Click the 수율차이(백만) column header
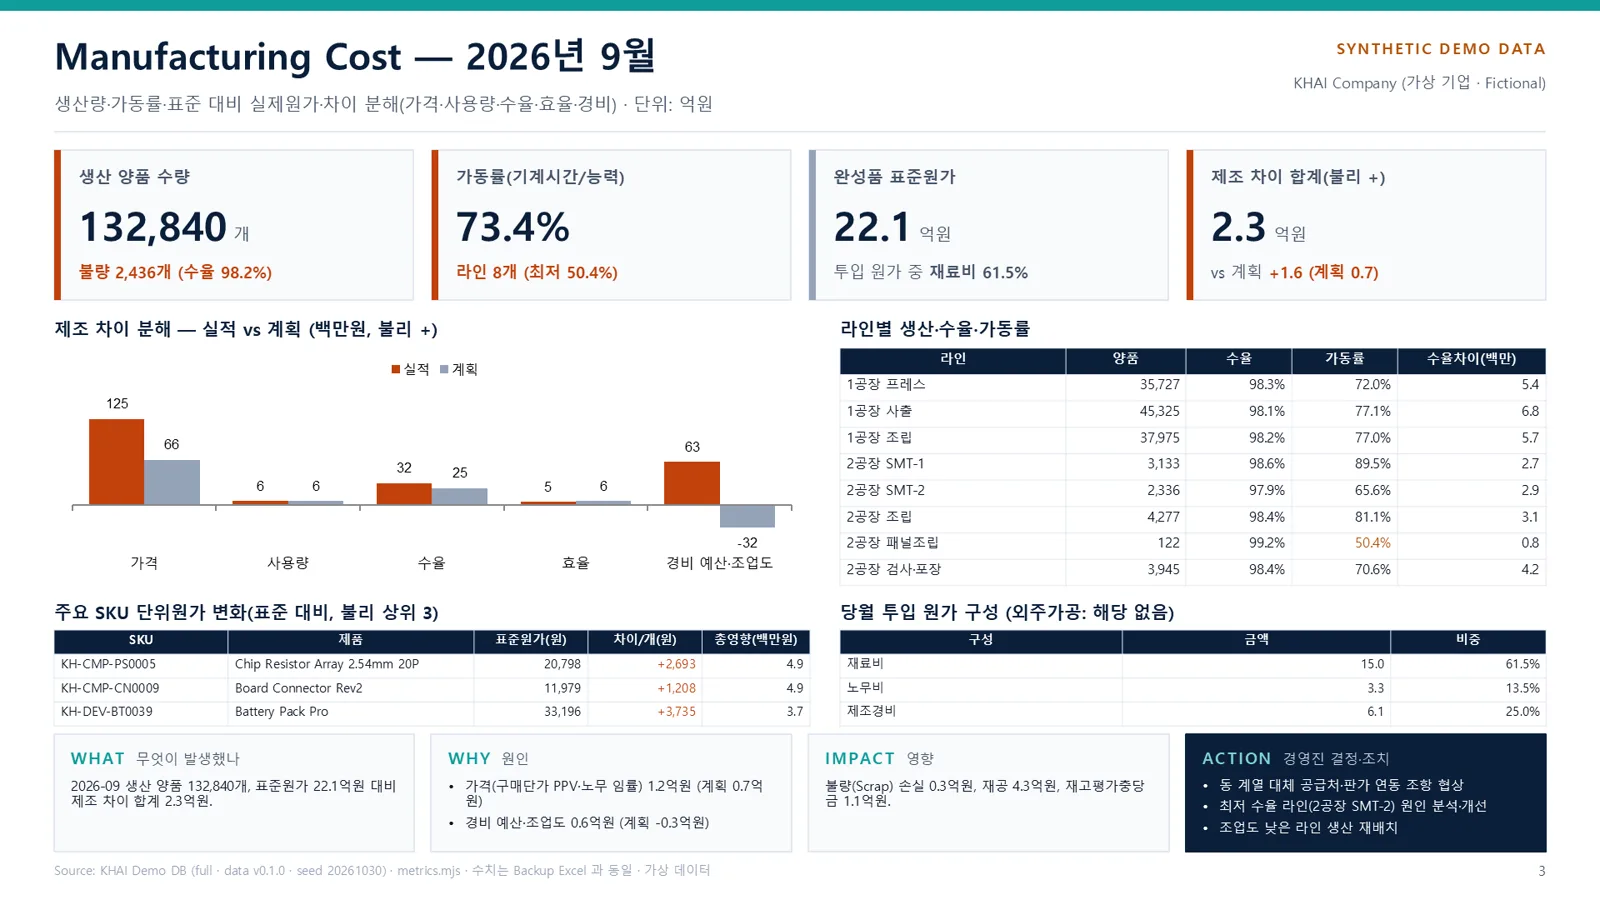 point(1471,359)
